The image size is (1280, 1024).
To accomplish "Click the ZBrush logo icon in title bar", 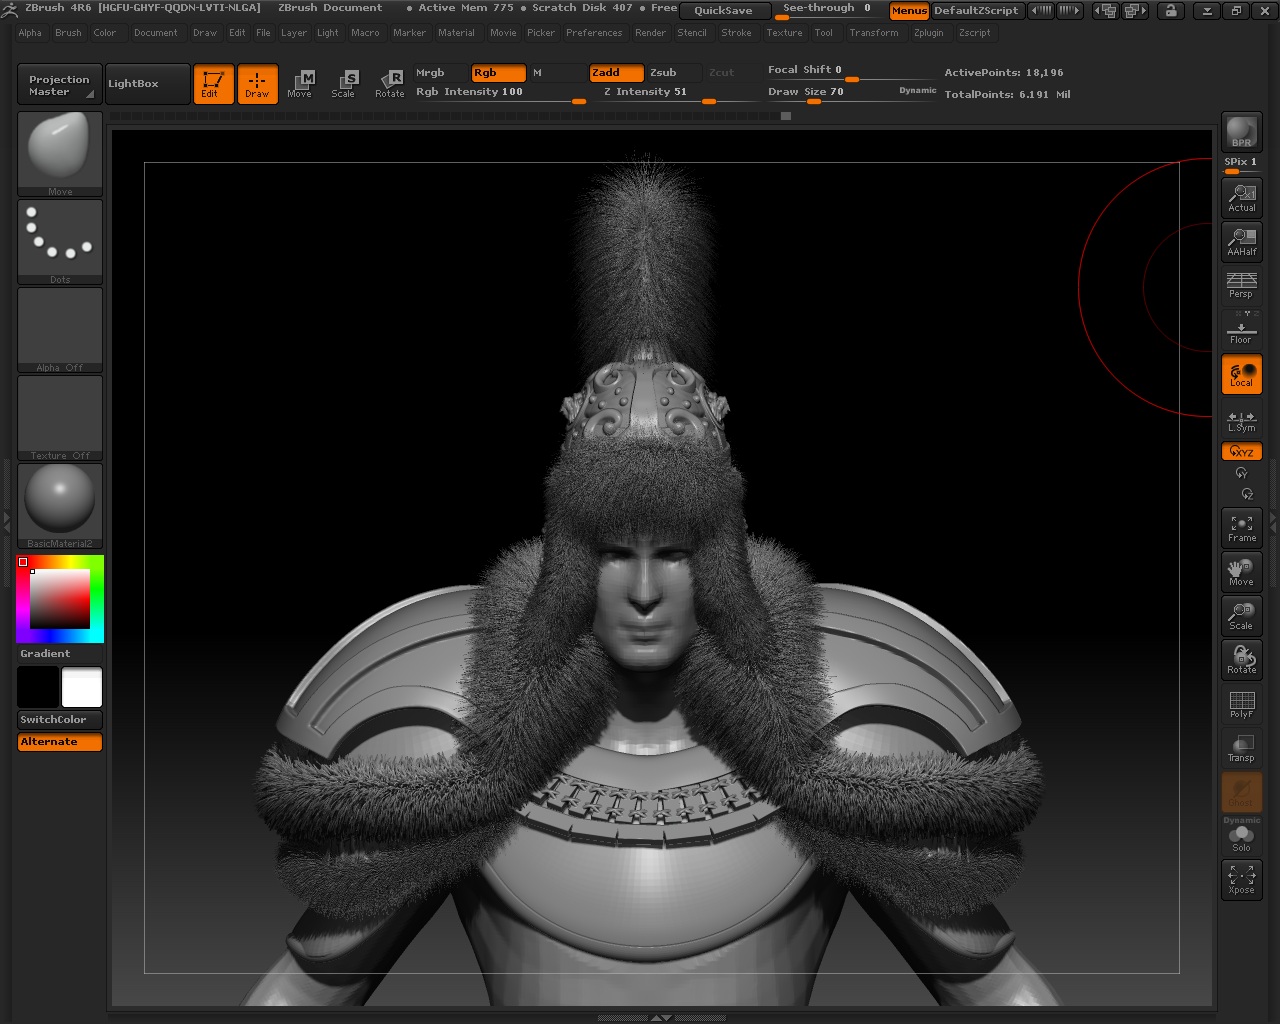I will [x=10, y=9].
